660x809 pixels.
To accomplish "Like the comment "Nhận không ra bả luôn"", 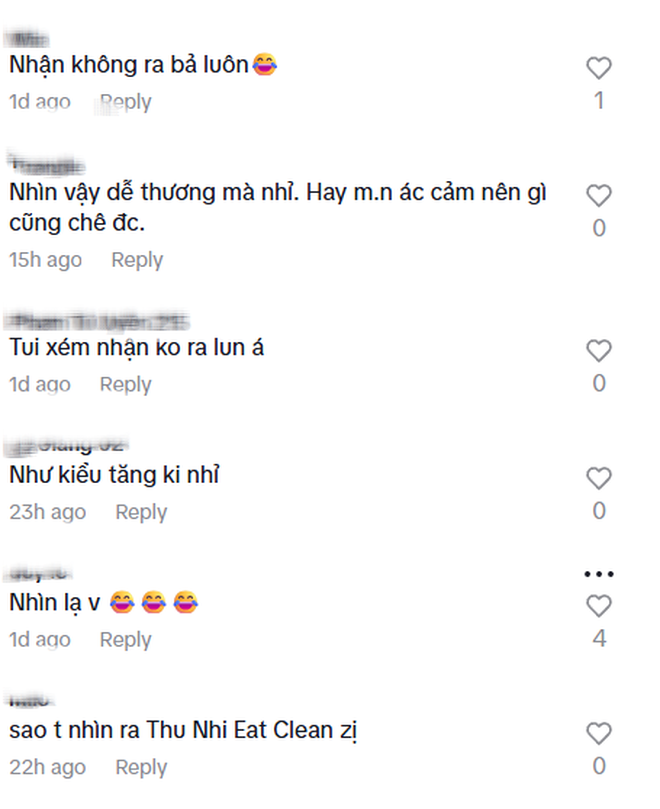I will pos(598,67).
